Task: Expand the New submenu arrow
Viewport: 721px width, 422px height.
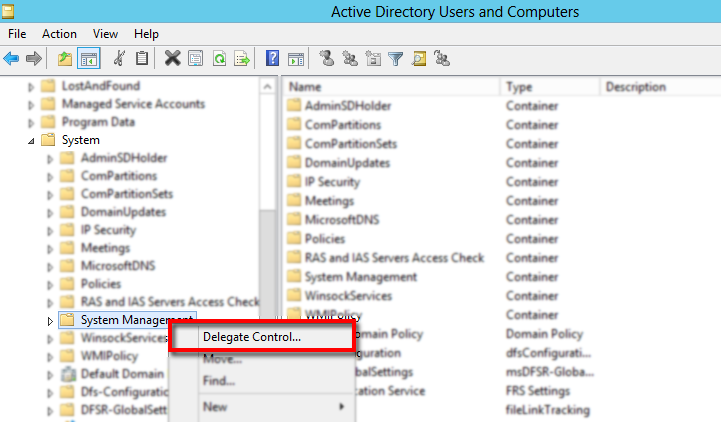Action: pyautogui.click(x=342, y=407)
